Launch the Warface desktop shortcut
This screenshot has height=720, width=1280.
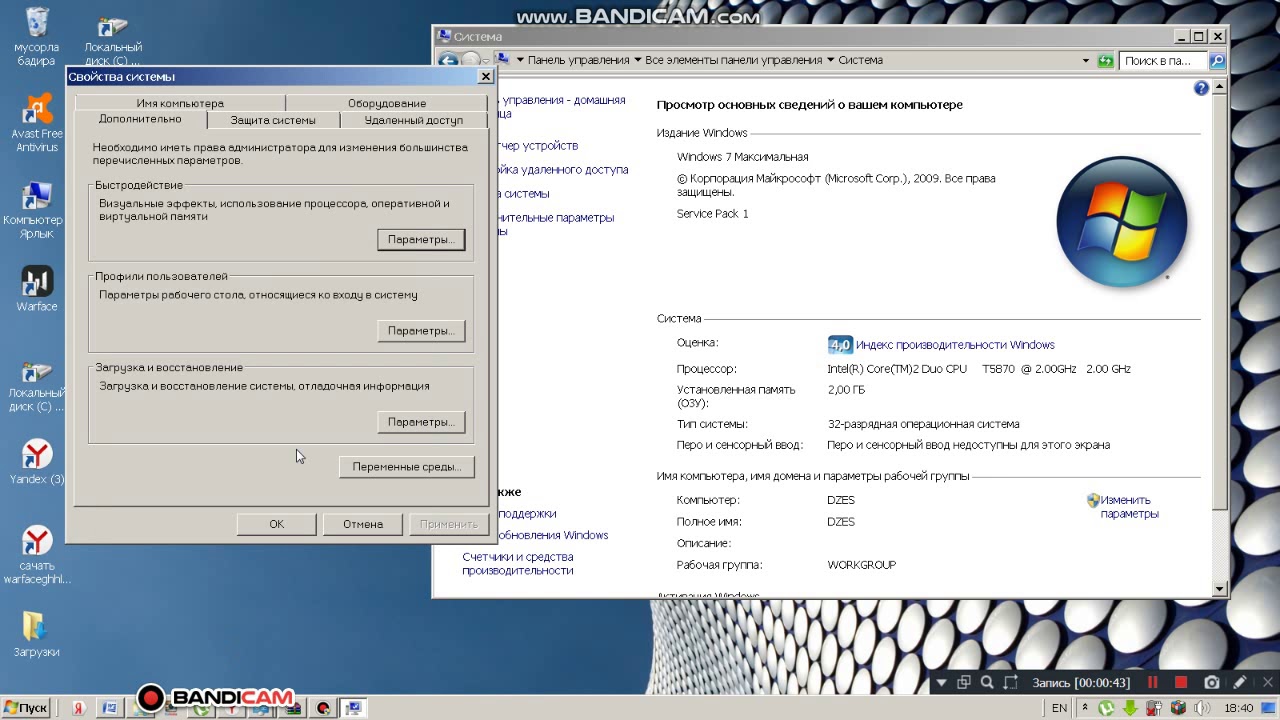[37, 289]
